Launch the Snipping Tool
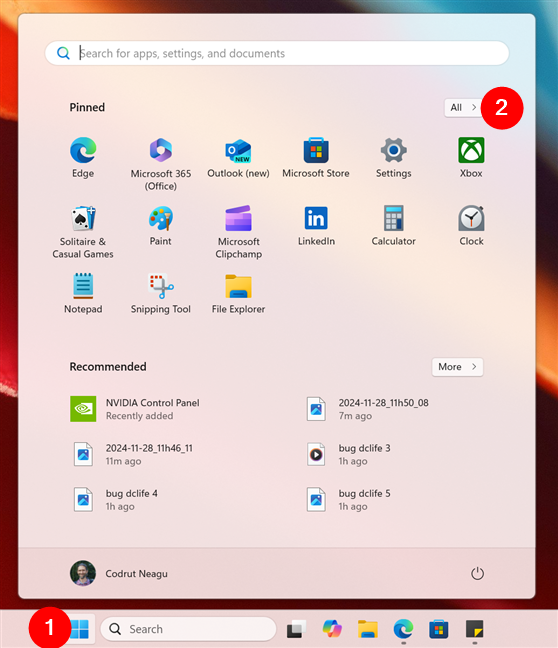The image size is (558, 648). pos(161,293)
